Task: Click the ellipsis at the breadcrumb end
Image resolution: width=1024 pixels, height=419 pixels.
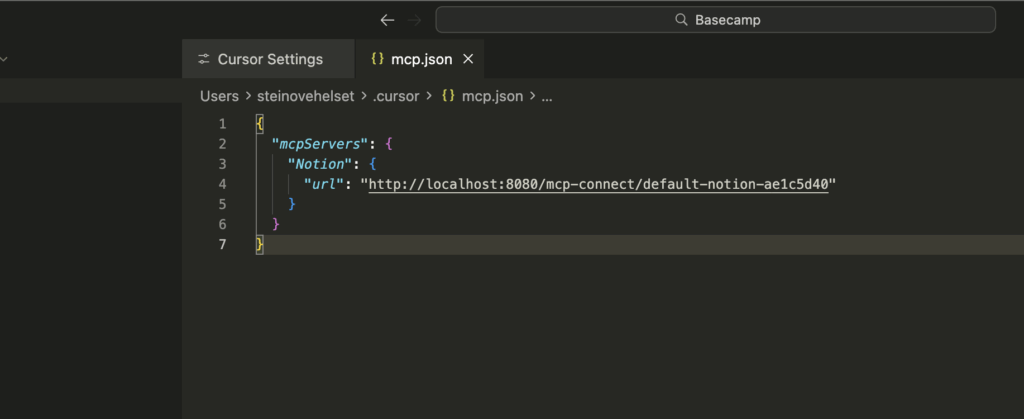Action: pyautogui.click(x=547, y=97)
